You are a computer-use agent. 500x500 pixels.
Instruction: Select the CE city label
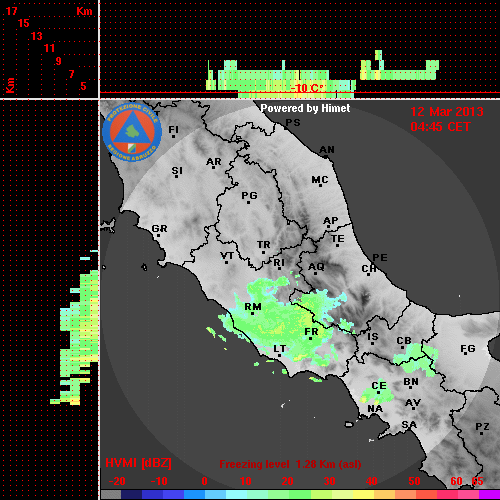(379, 386)
